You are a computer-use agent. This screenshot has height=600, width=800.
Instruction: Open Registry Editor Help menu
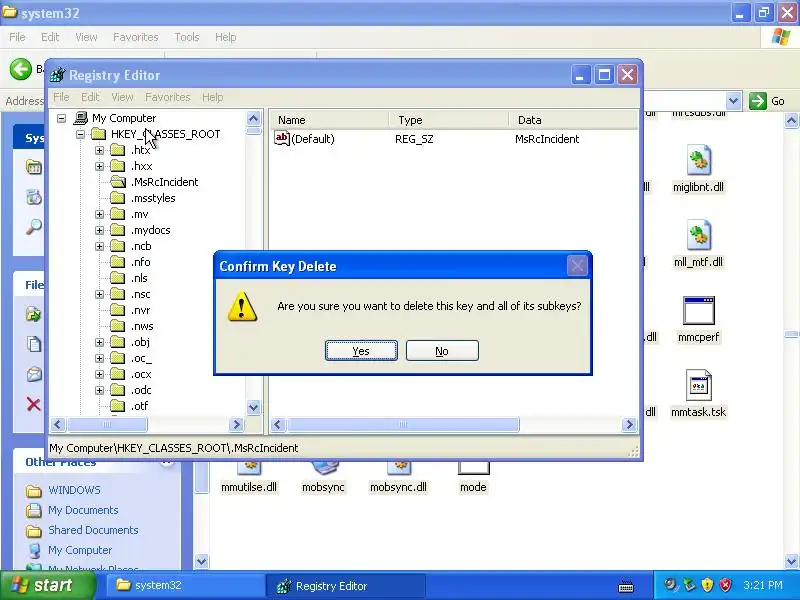212,97
